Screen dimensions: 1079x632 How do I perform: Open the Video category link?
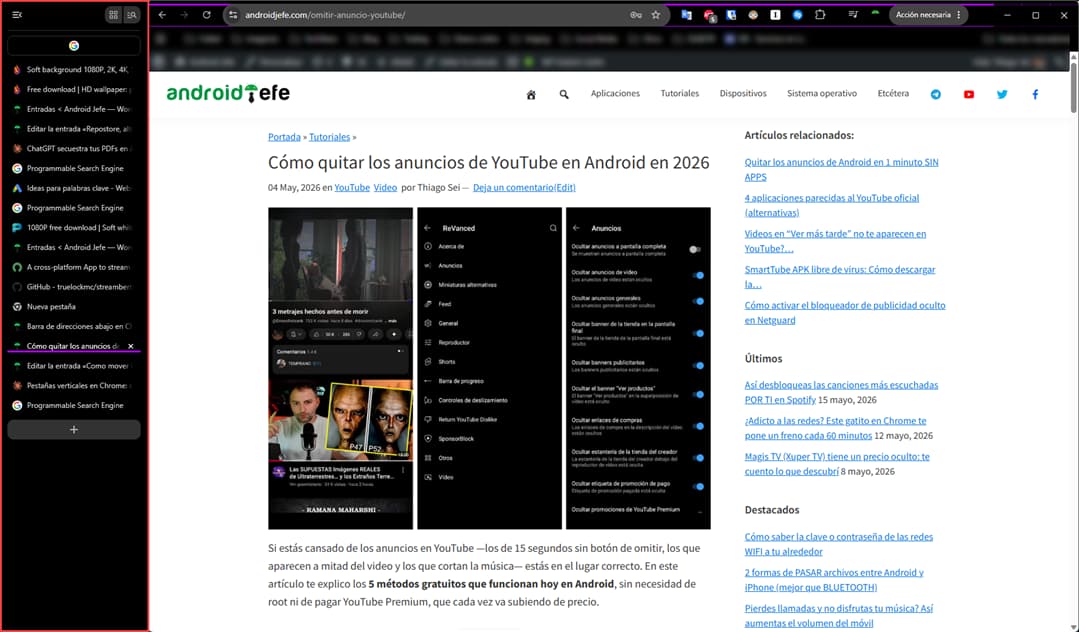[385, 187]
